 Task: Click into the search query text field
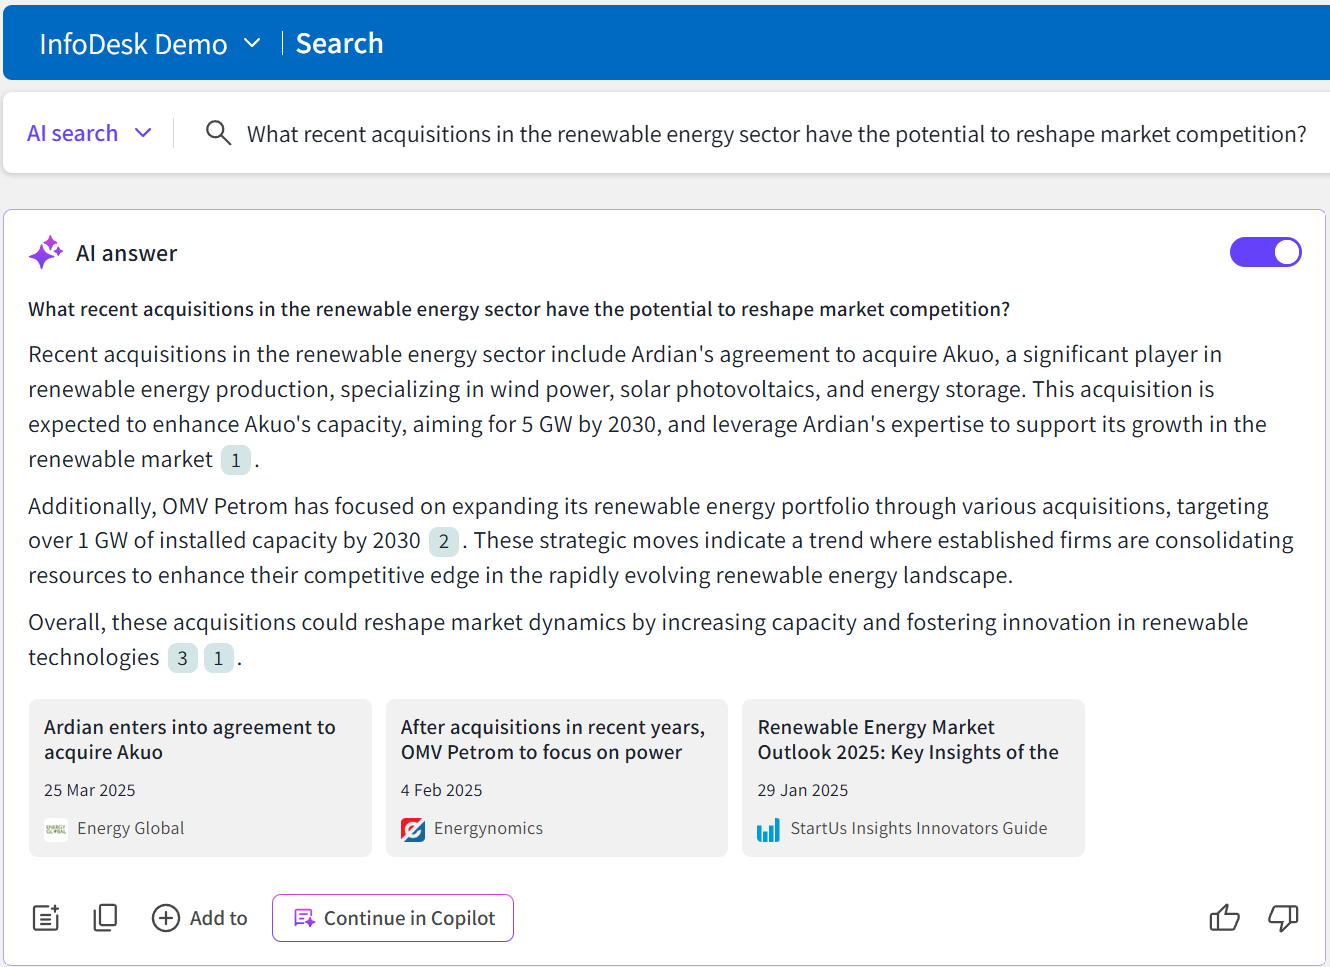[776, 134]
